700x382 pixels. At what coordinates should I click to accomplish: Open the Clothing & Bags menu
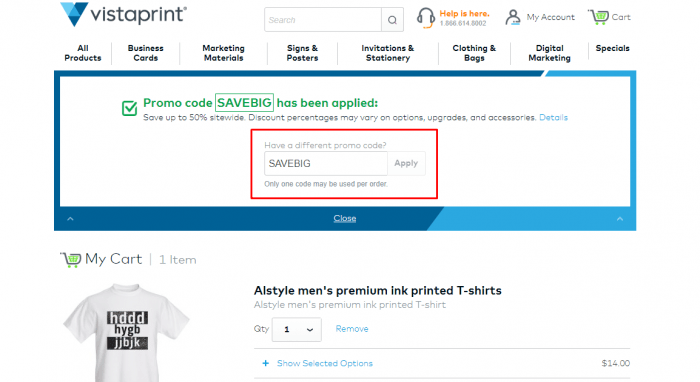[474, 53]
